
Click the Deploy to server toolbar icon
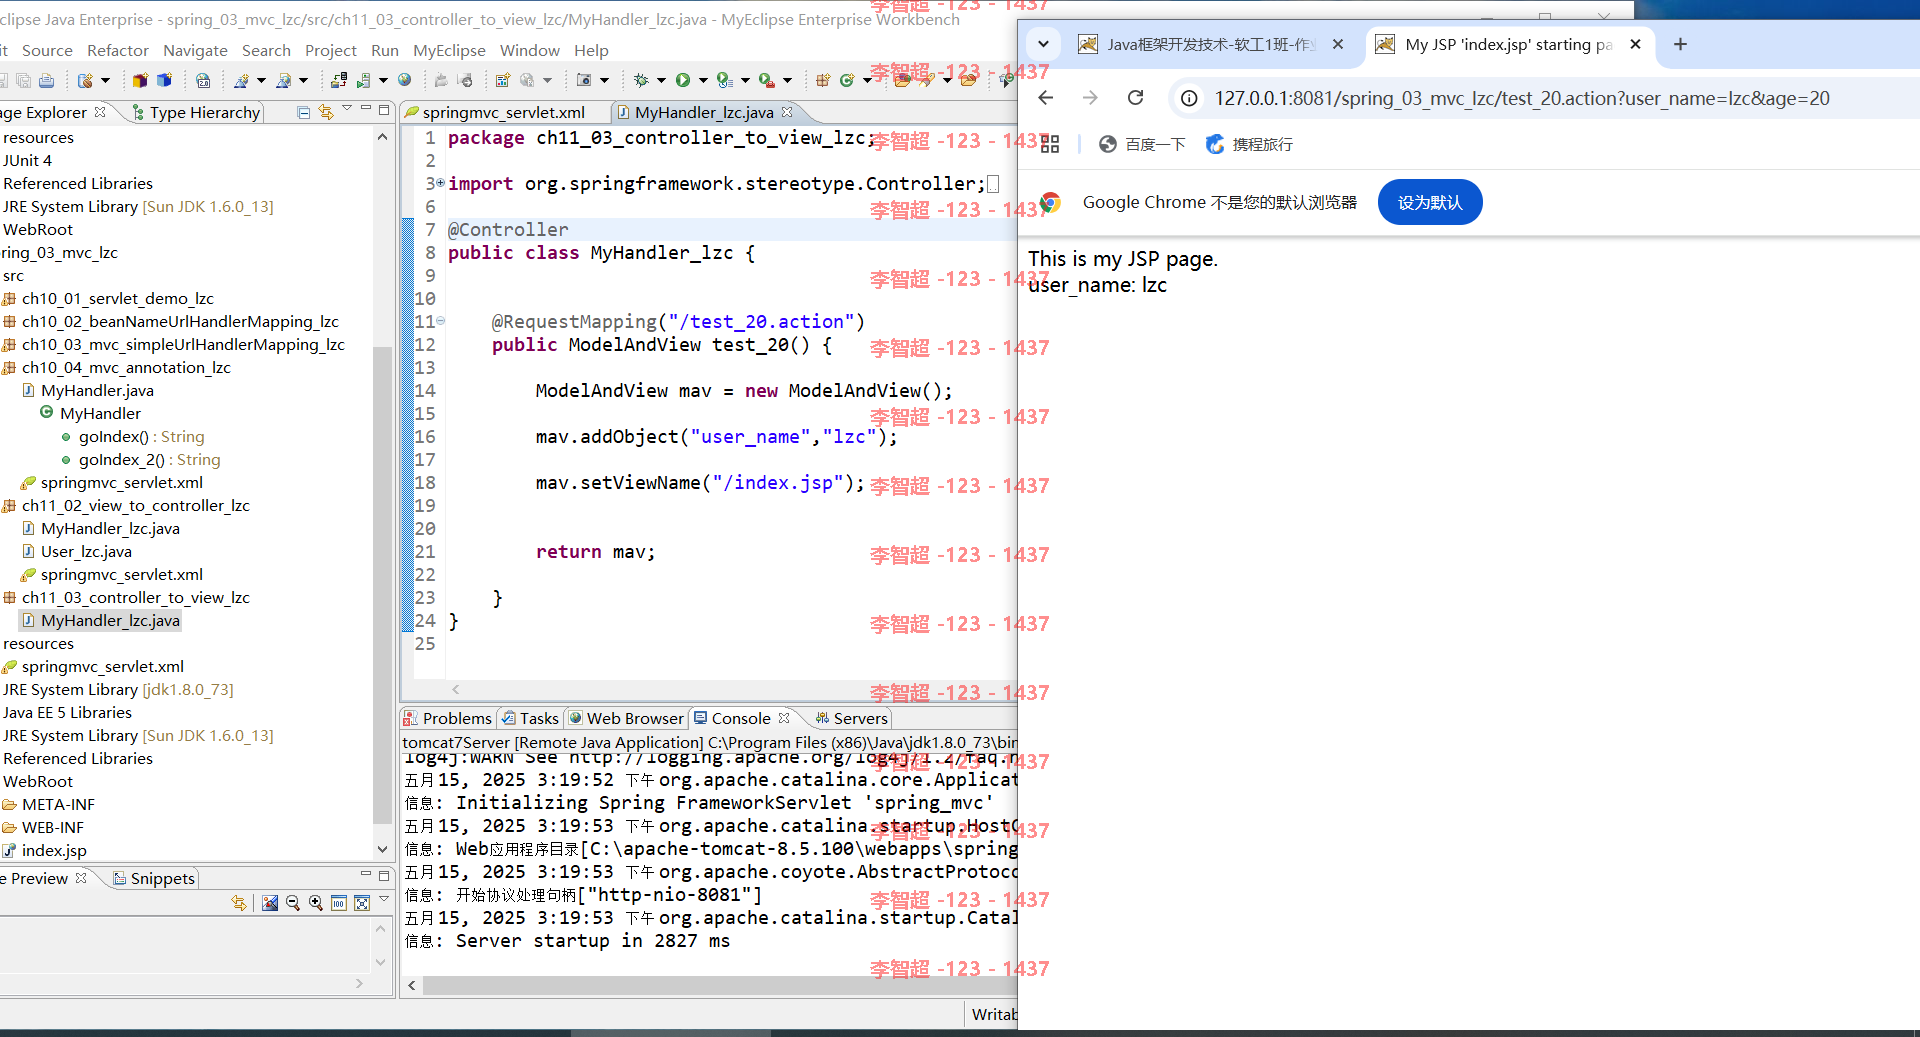[339, 80]
